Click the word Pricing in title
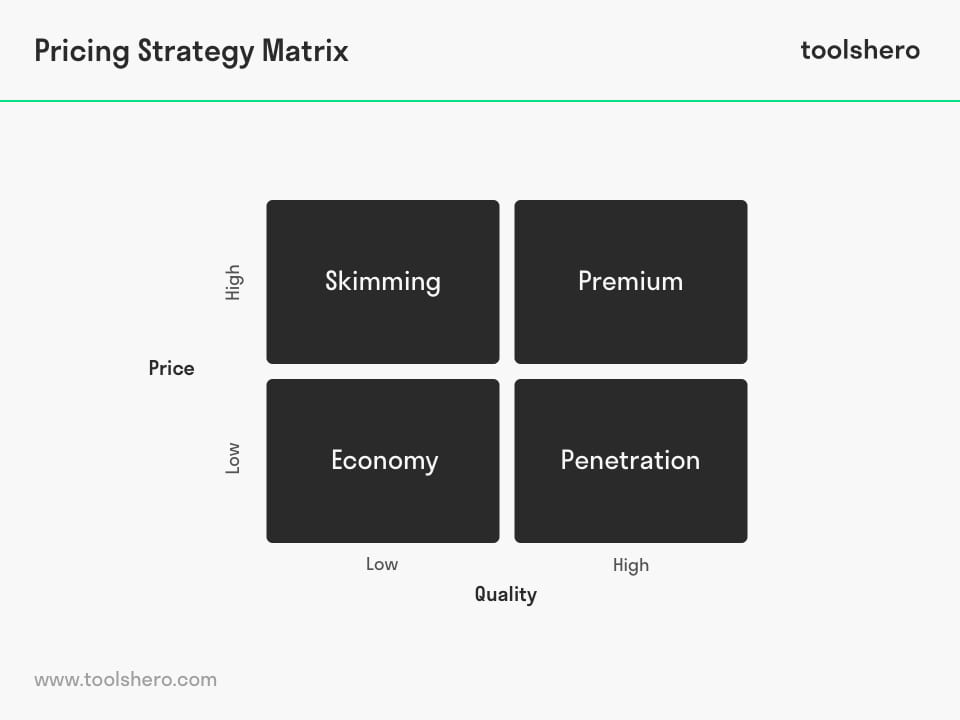Image resolution: width=960 pixels, height=720 pixels. pyautogui.click(x=82, y=51)
